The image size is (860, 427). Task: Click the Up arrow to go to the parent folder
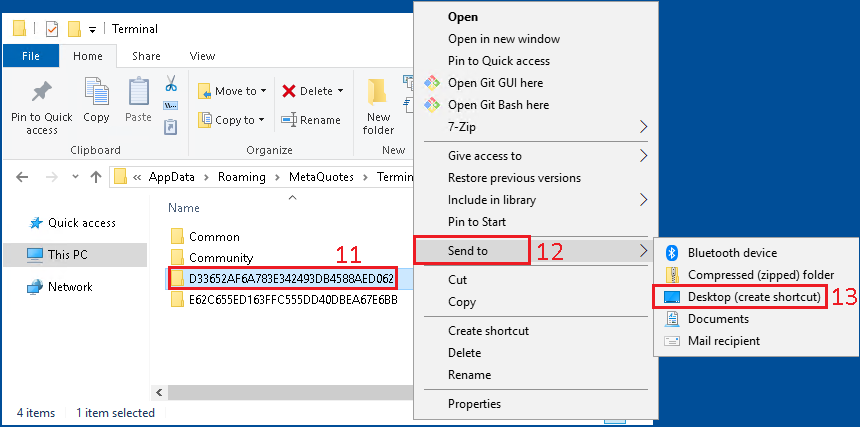96,177
